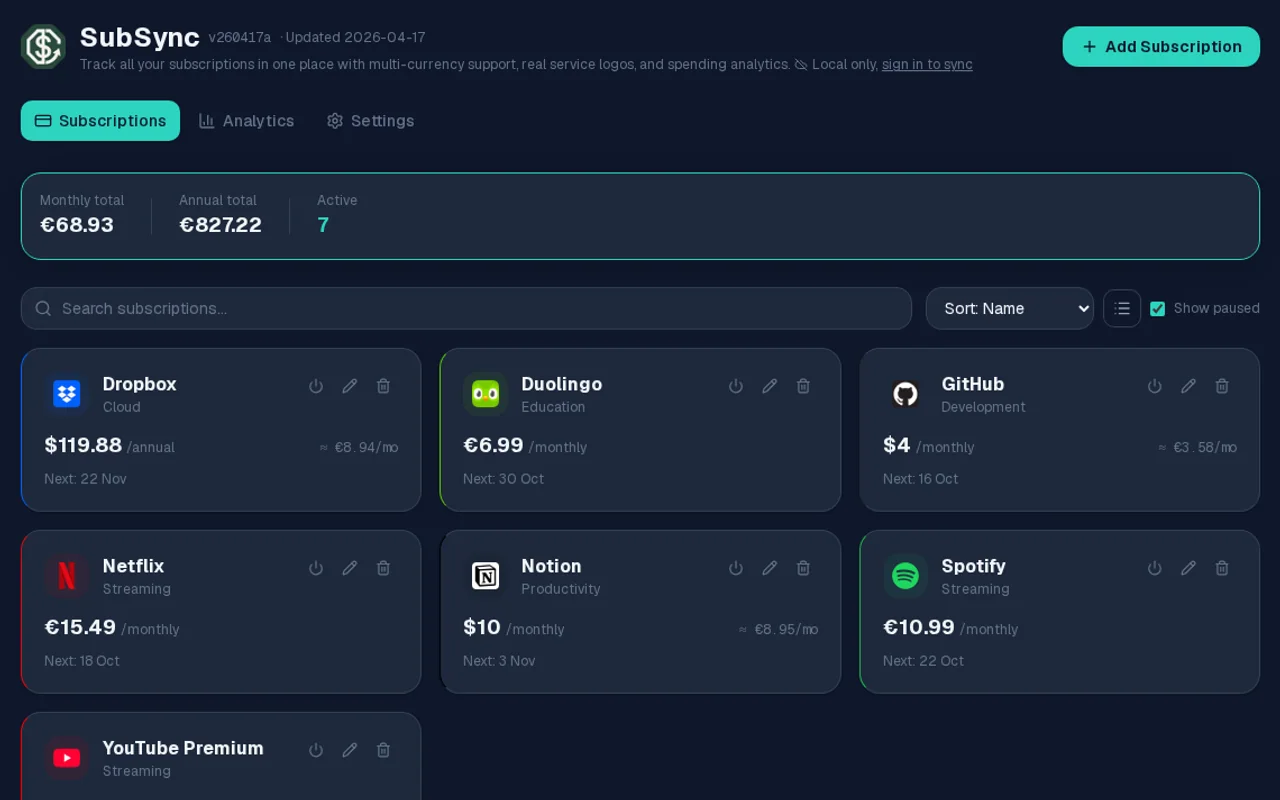Pause the GitHub subscription
The height and width of the screenshot is (800, 1280).
(x=1155, y=386)
